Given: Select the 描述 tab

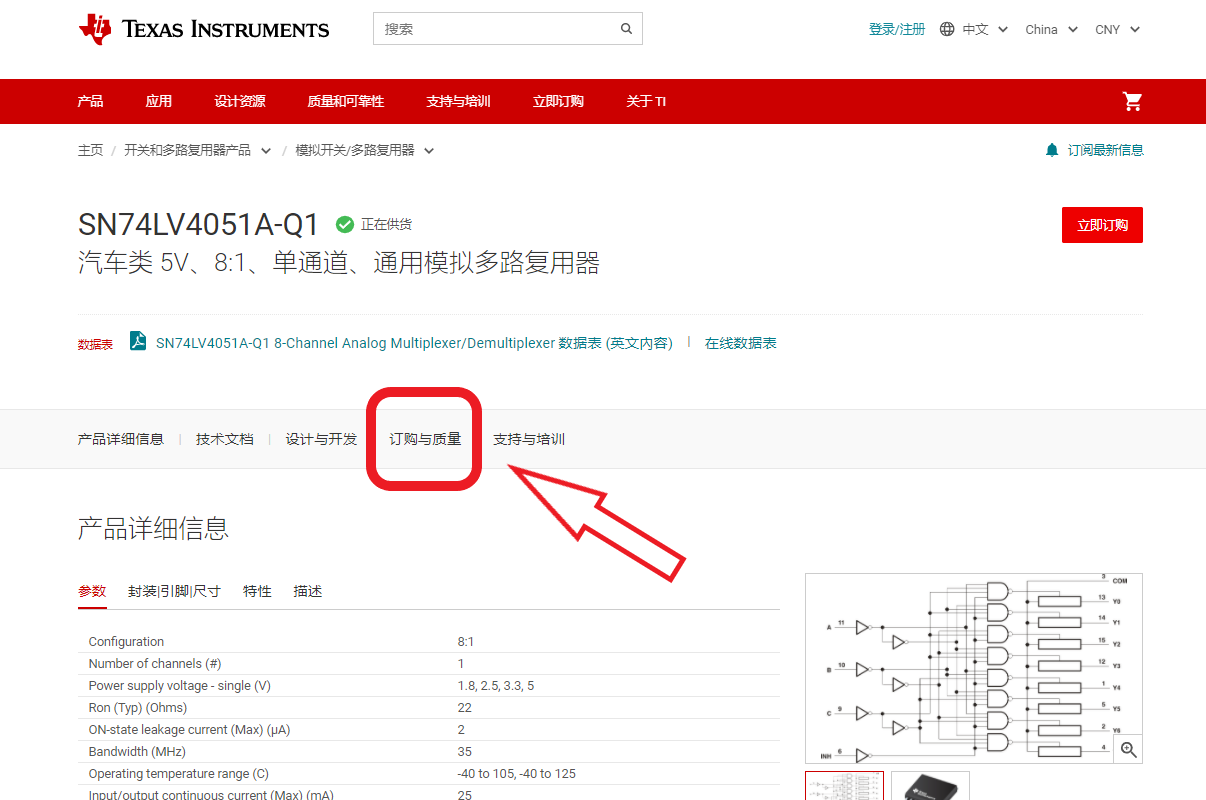Looking at the screenshot, I should coord(308,591).
